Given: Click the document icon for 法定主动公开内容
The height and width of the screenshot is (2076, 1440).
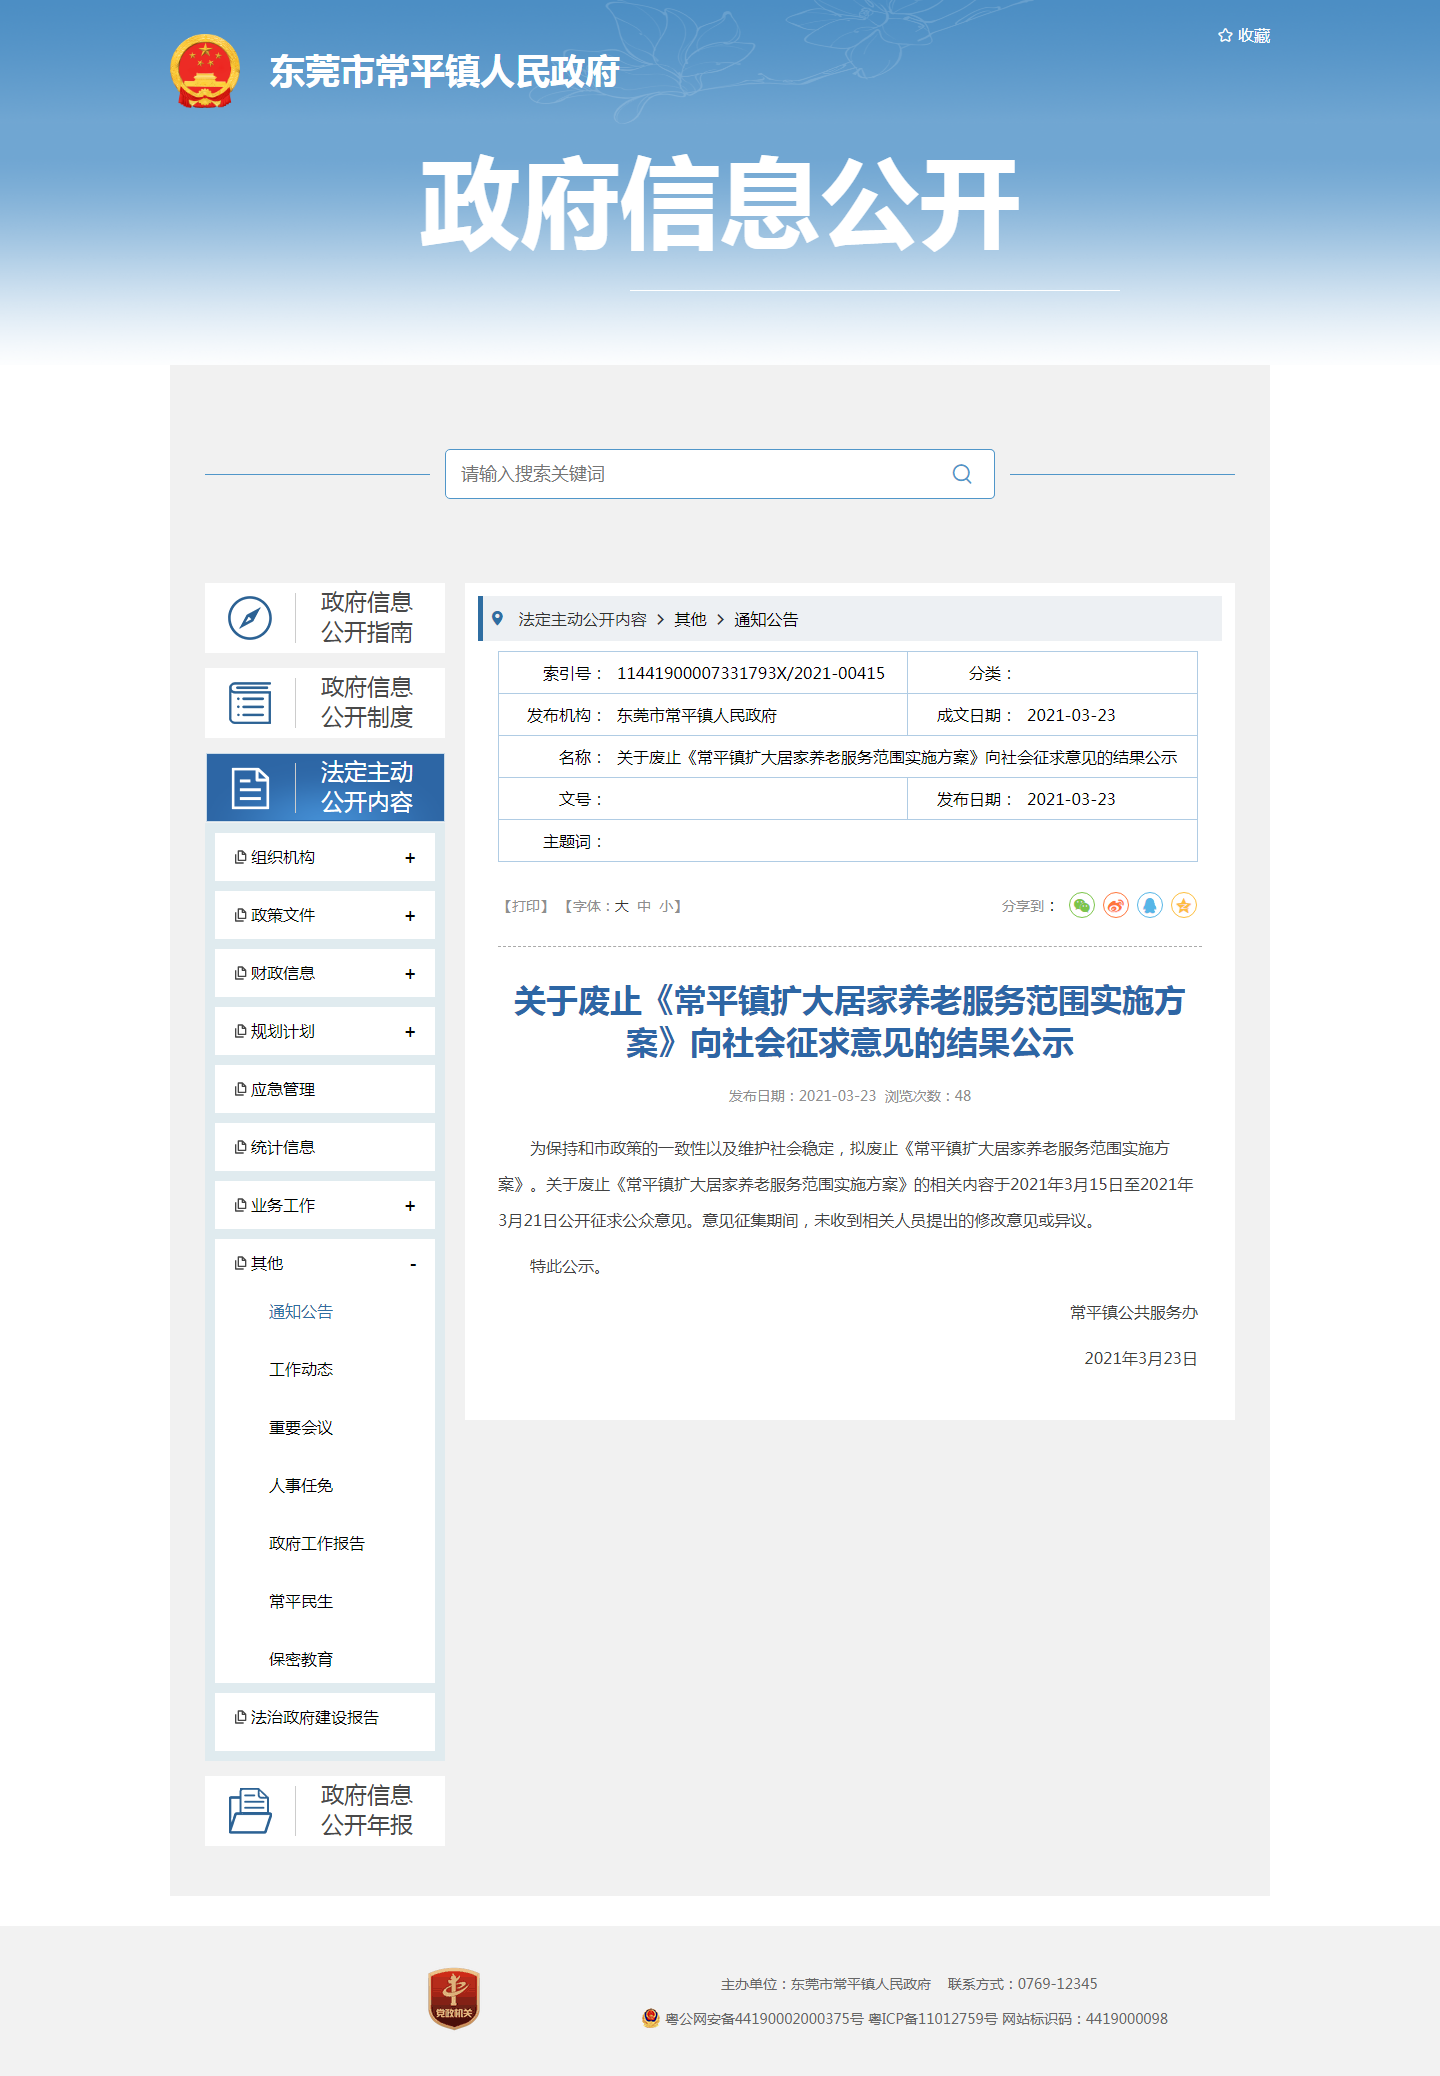Looking at the screenshot, I should [x=250, y=788].
